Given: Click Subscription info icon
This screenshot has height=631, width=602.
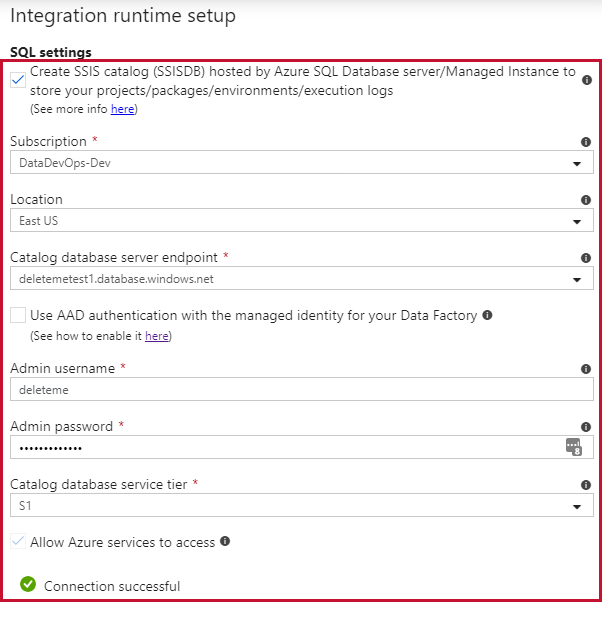Looking at the screenshot, I should pos(587,142).
